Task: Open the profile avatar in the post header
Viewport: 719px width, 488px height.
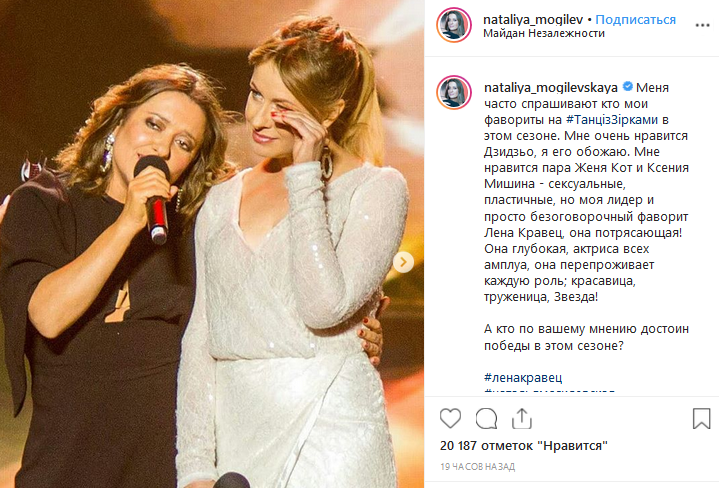Action: coord(454,25)
